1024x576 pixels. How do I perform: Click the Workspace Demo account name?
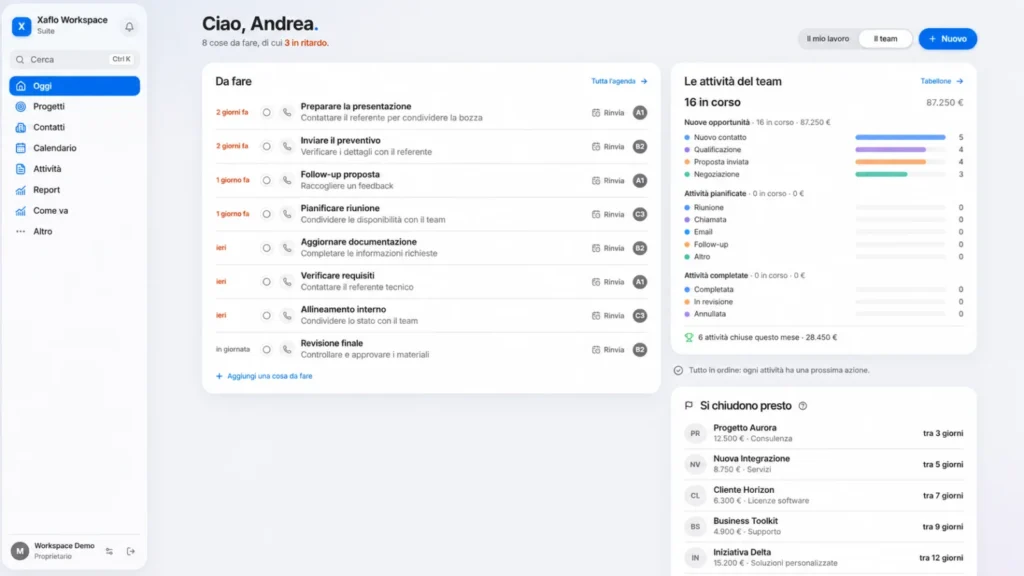pyautogui.click(x=64, y=546)
